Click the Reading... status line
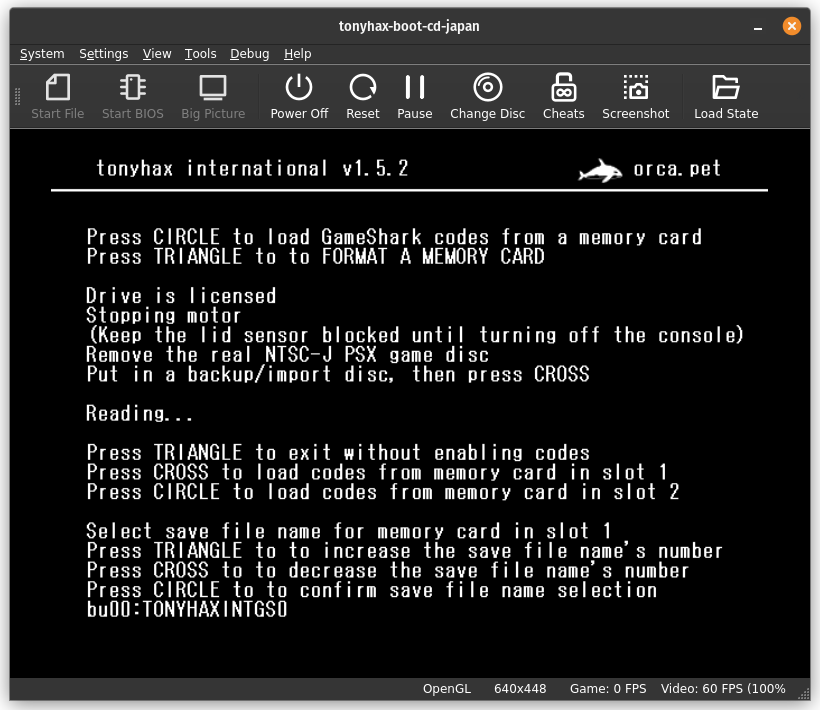Screen dimensions: 820x710 139,414
